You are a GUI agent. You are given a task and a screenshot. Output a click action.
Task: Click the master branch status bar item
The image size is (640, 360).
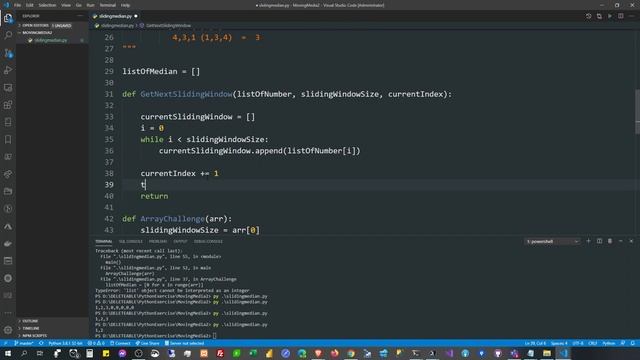click(x=24, y=343)
